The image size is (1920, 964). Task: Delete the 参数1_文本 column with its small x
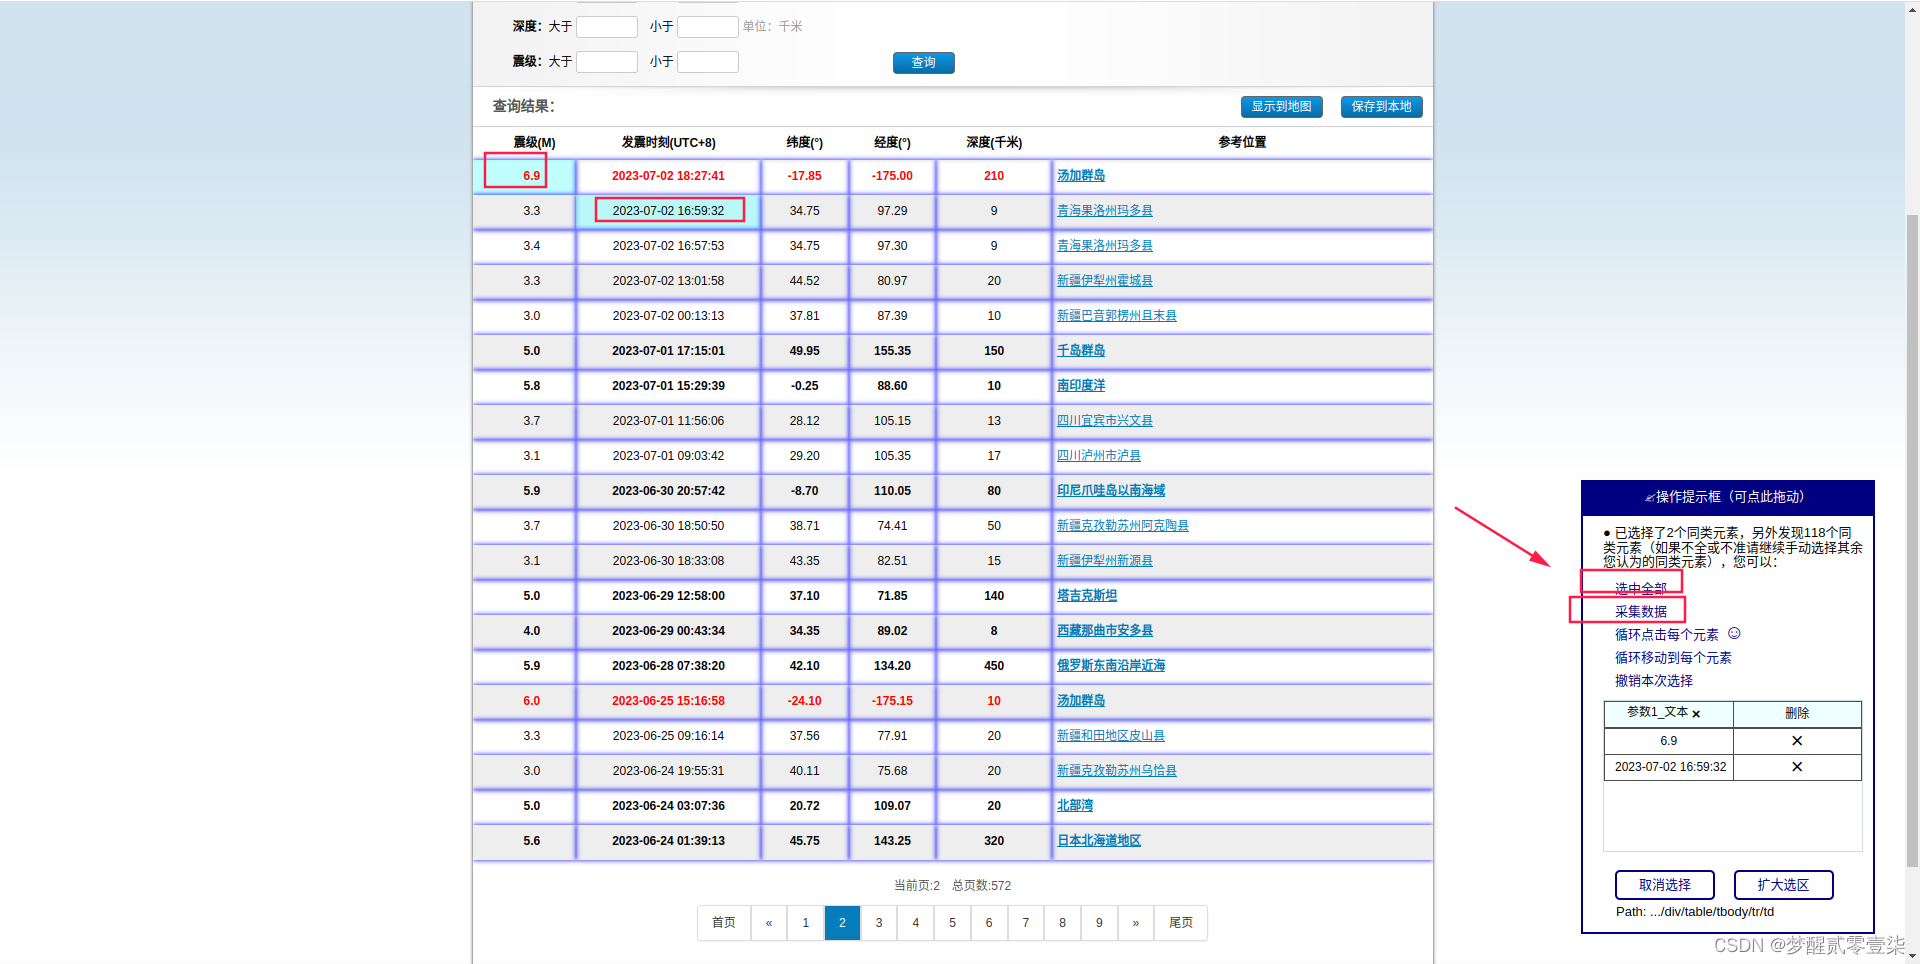pos(1696,714)
